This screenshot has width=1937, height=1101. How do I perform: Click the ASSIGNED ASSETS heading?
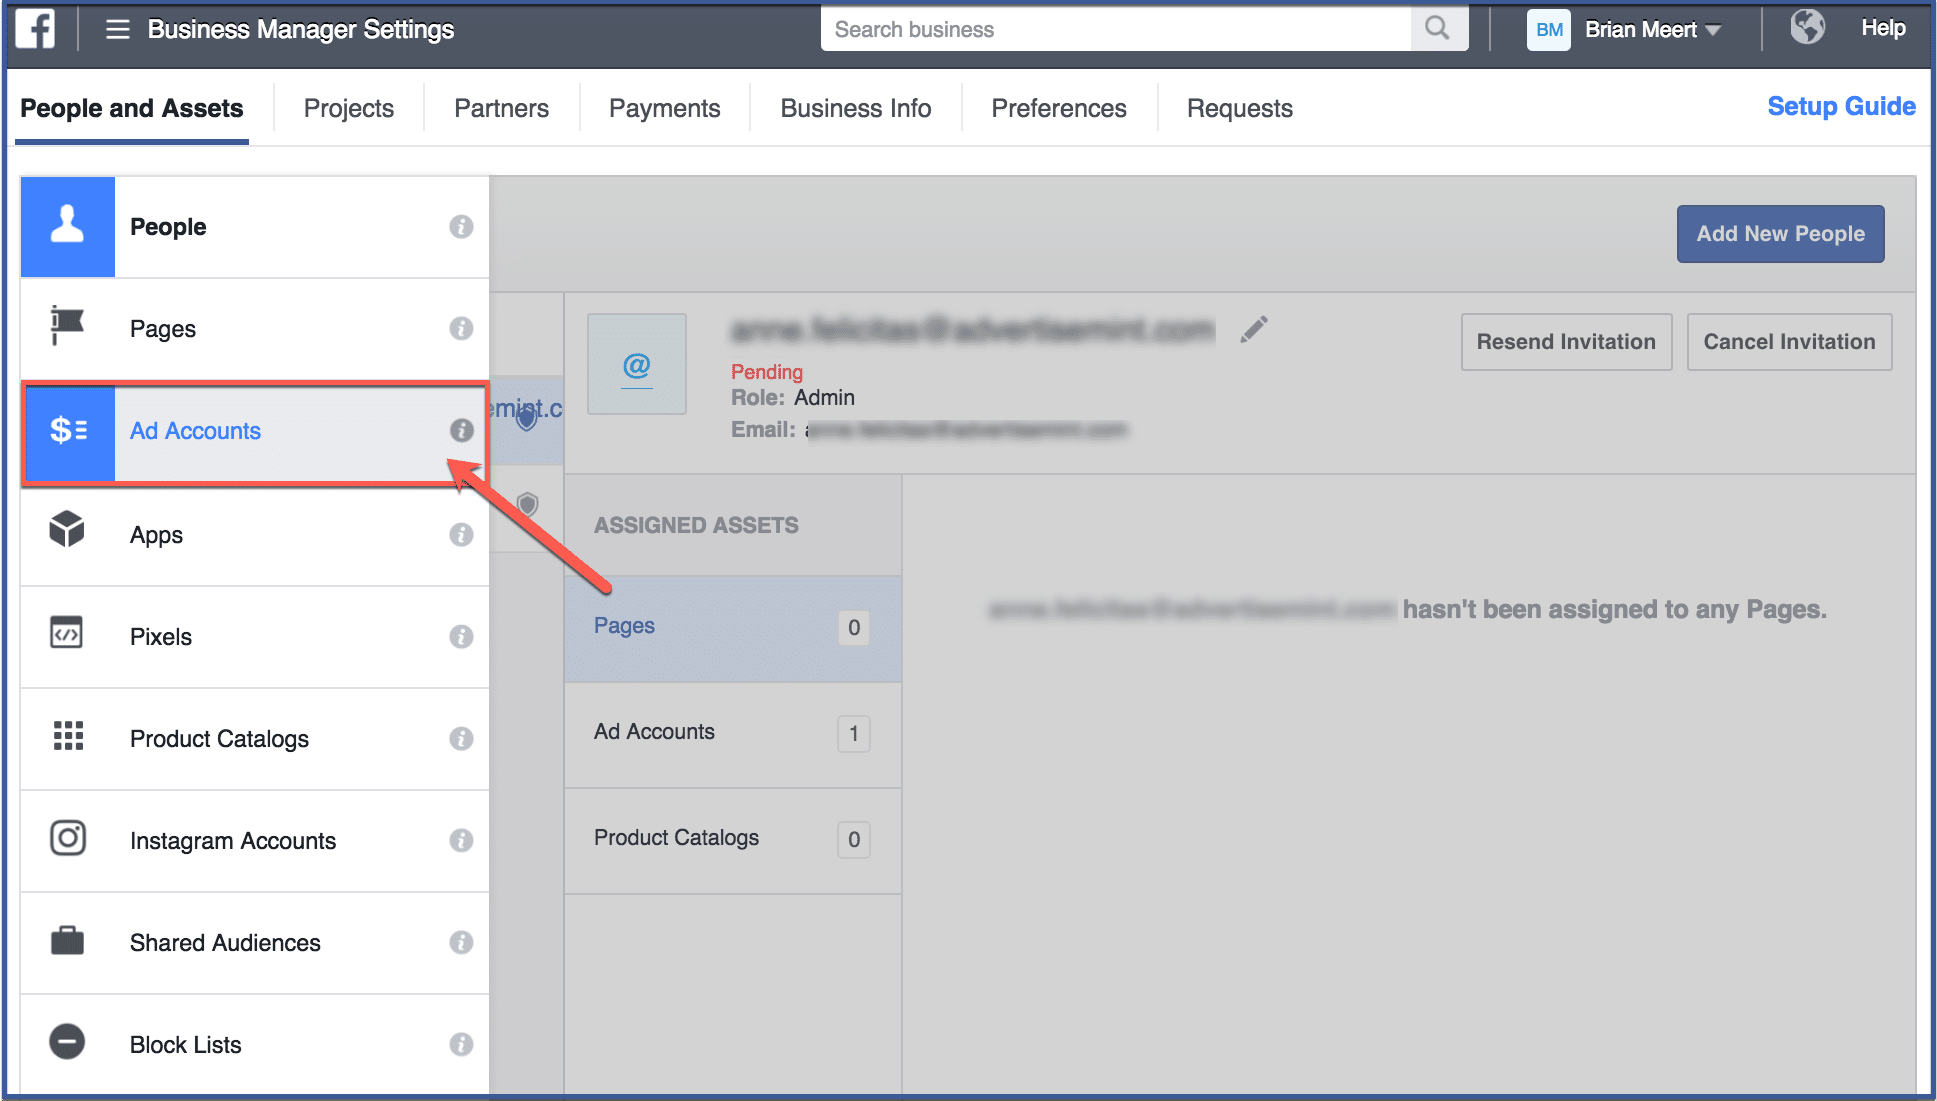pyautogui.click(x=696, y=525)
